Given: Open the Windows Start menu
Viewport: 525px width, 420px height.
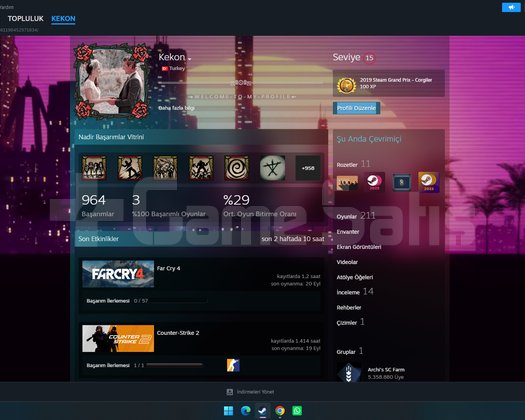Looking at the screenshot, I should [x=228, y=411].
